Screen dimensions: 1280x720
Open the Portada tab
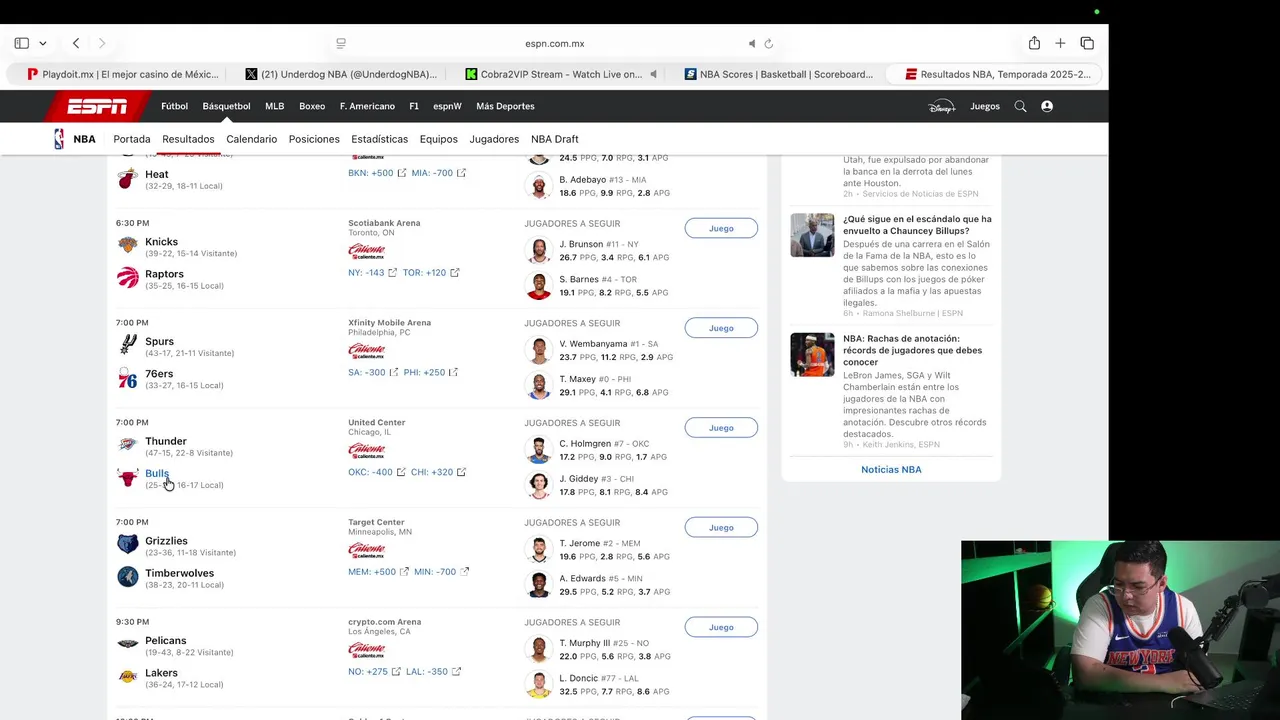[x=132, y=139]
